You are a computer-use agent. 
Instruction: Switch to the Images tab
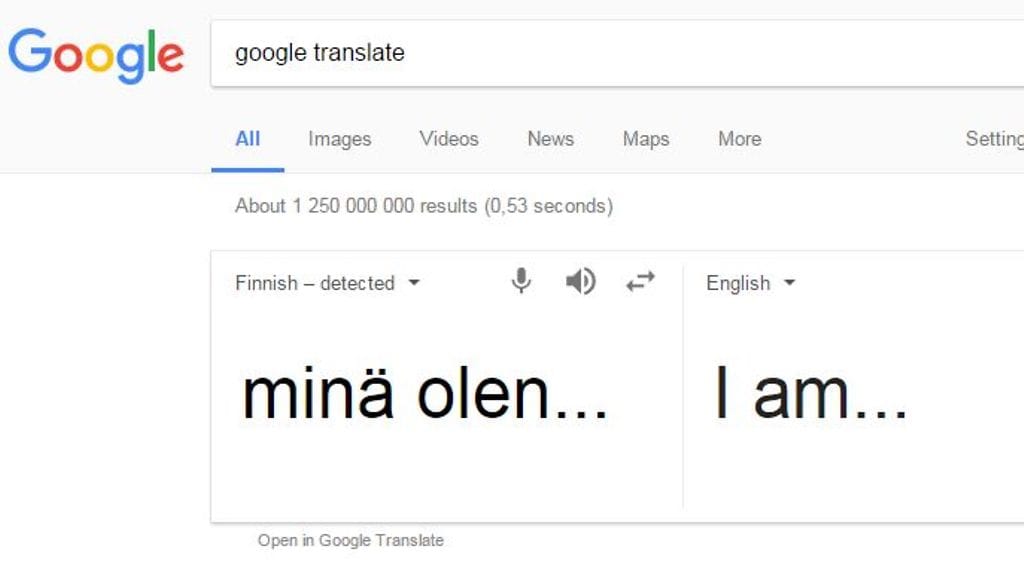click(x=339, y=139)
